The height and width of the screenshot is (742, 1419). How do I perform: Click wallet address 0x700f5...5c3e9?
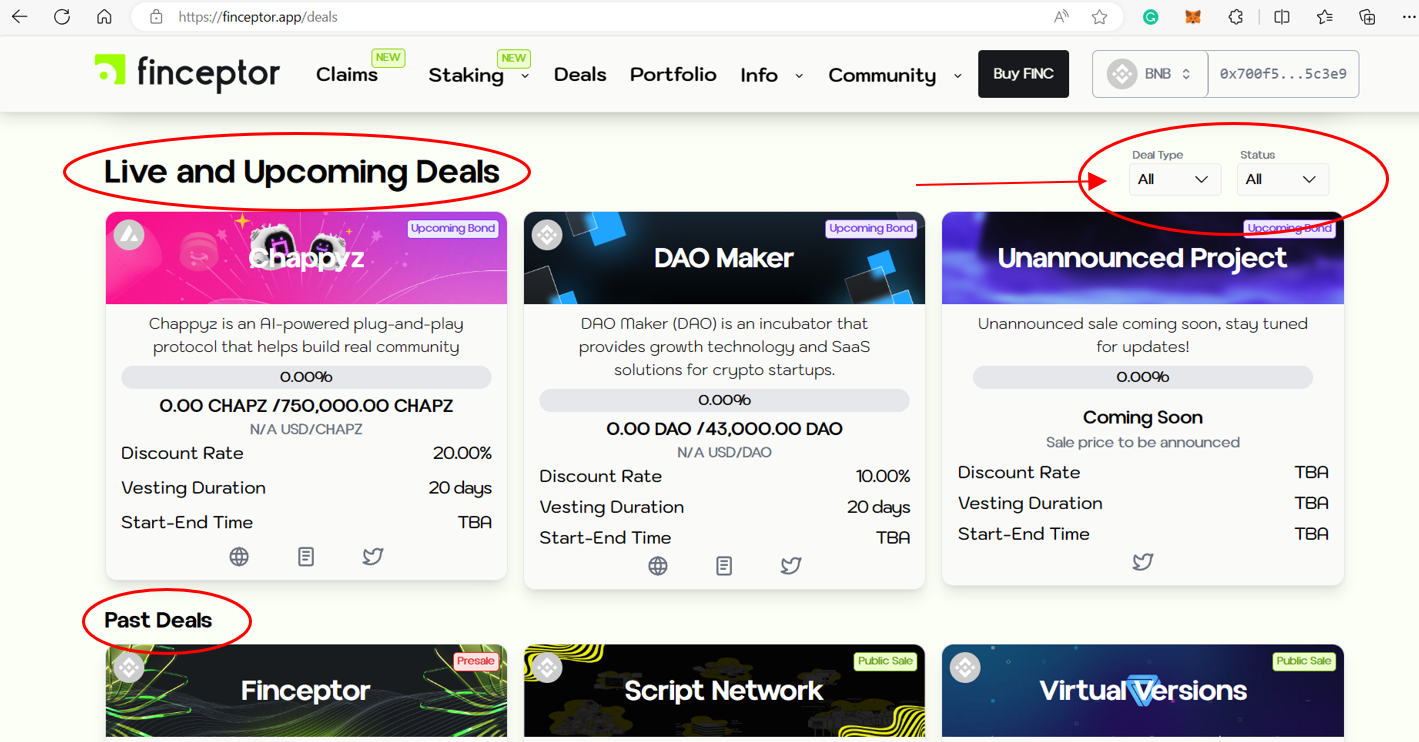(1283, 74)
